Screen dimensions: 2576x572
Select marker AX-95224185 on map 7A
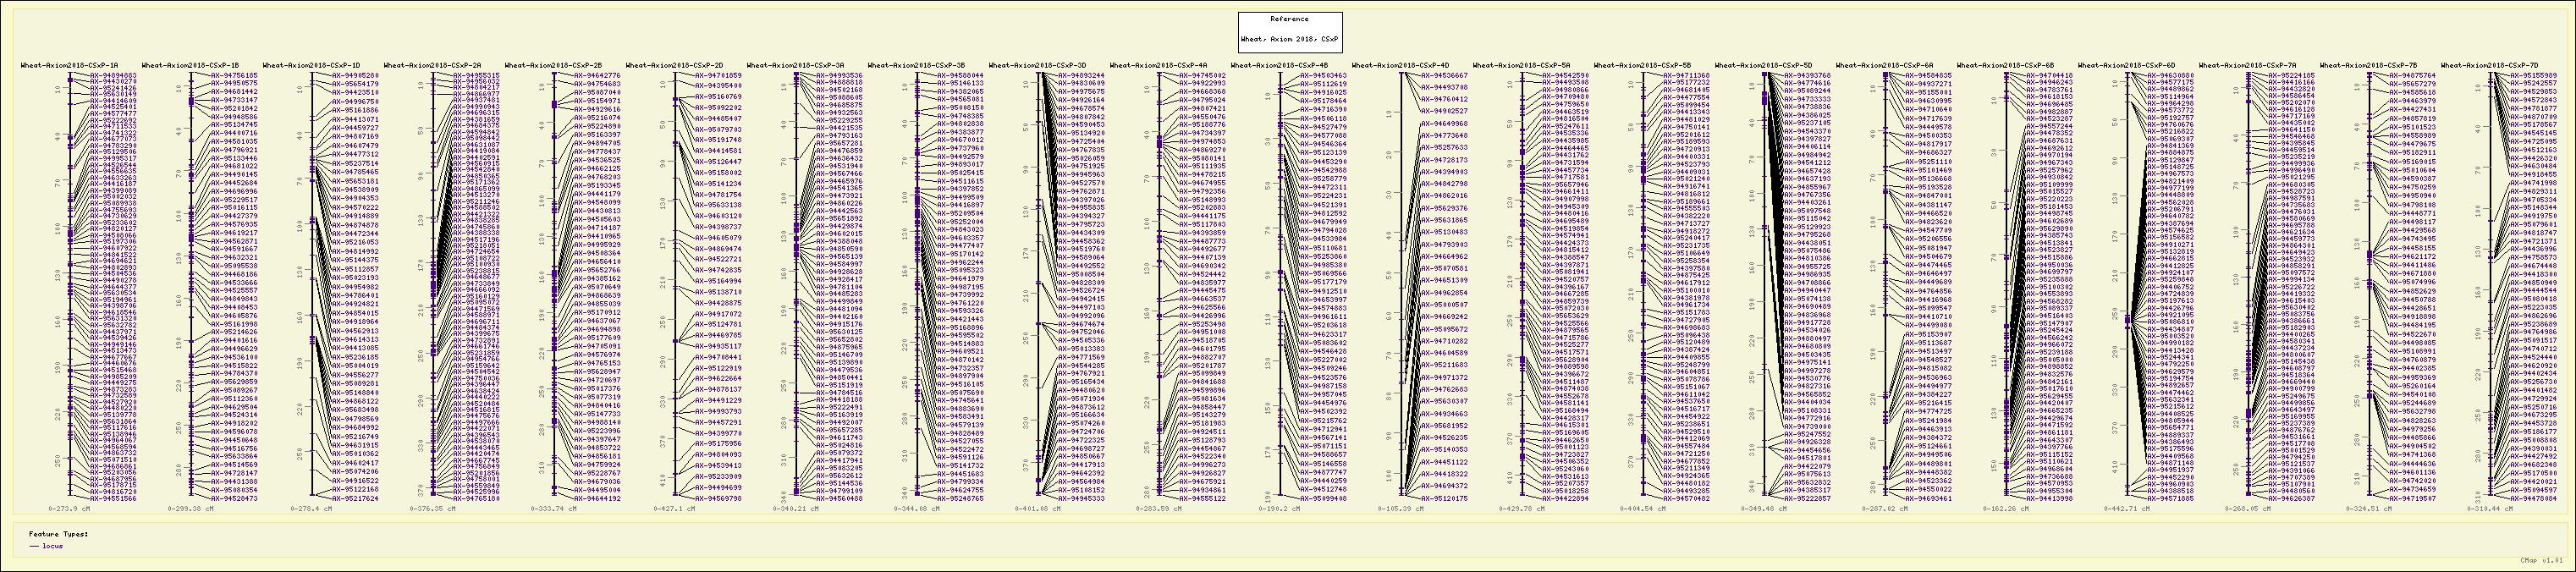[x=2291, y=75]
